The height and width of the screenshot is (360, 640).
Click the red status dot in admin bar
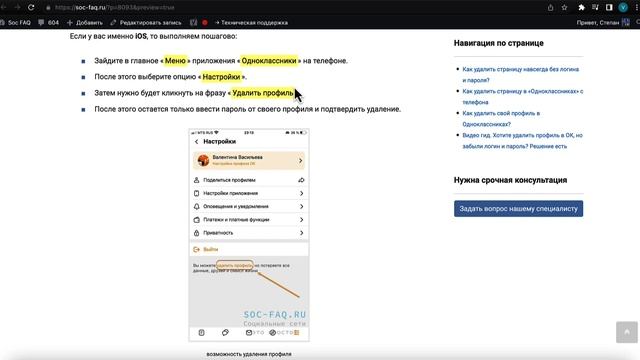[205, 23]
